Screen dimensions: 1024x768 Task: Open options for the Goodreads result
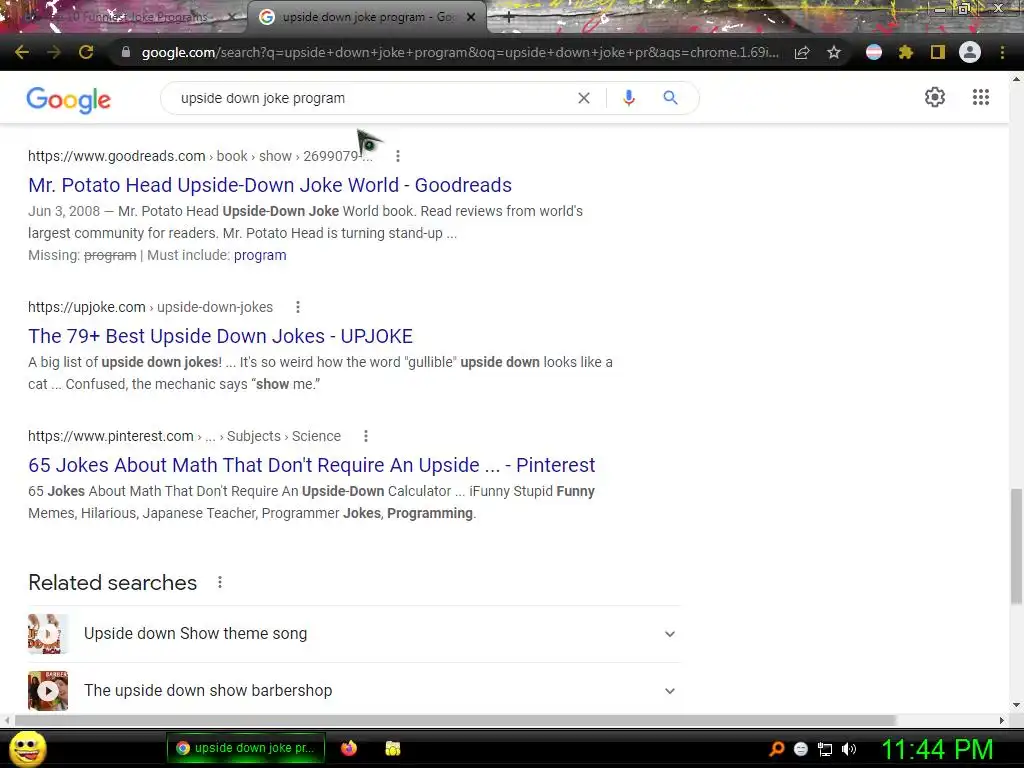[x=398, y=156]
